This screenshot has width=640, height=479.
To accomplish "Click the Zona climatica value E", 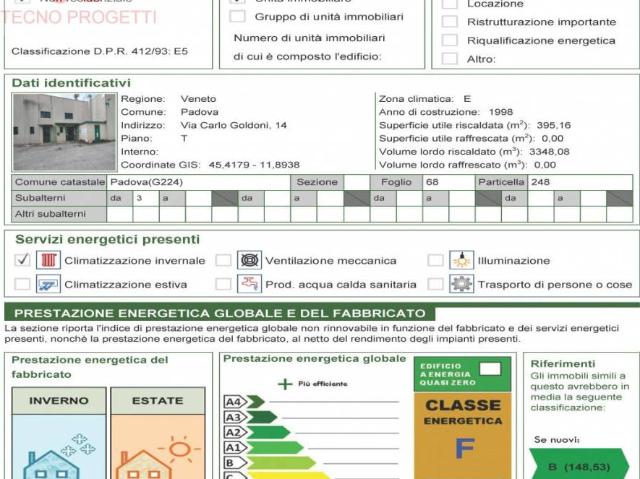I will 467,99.
